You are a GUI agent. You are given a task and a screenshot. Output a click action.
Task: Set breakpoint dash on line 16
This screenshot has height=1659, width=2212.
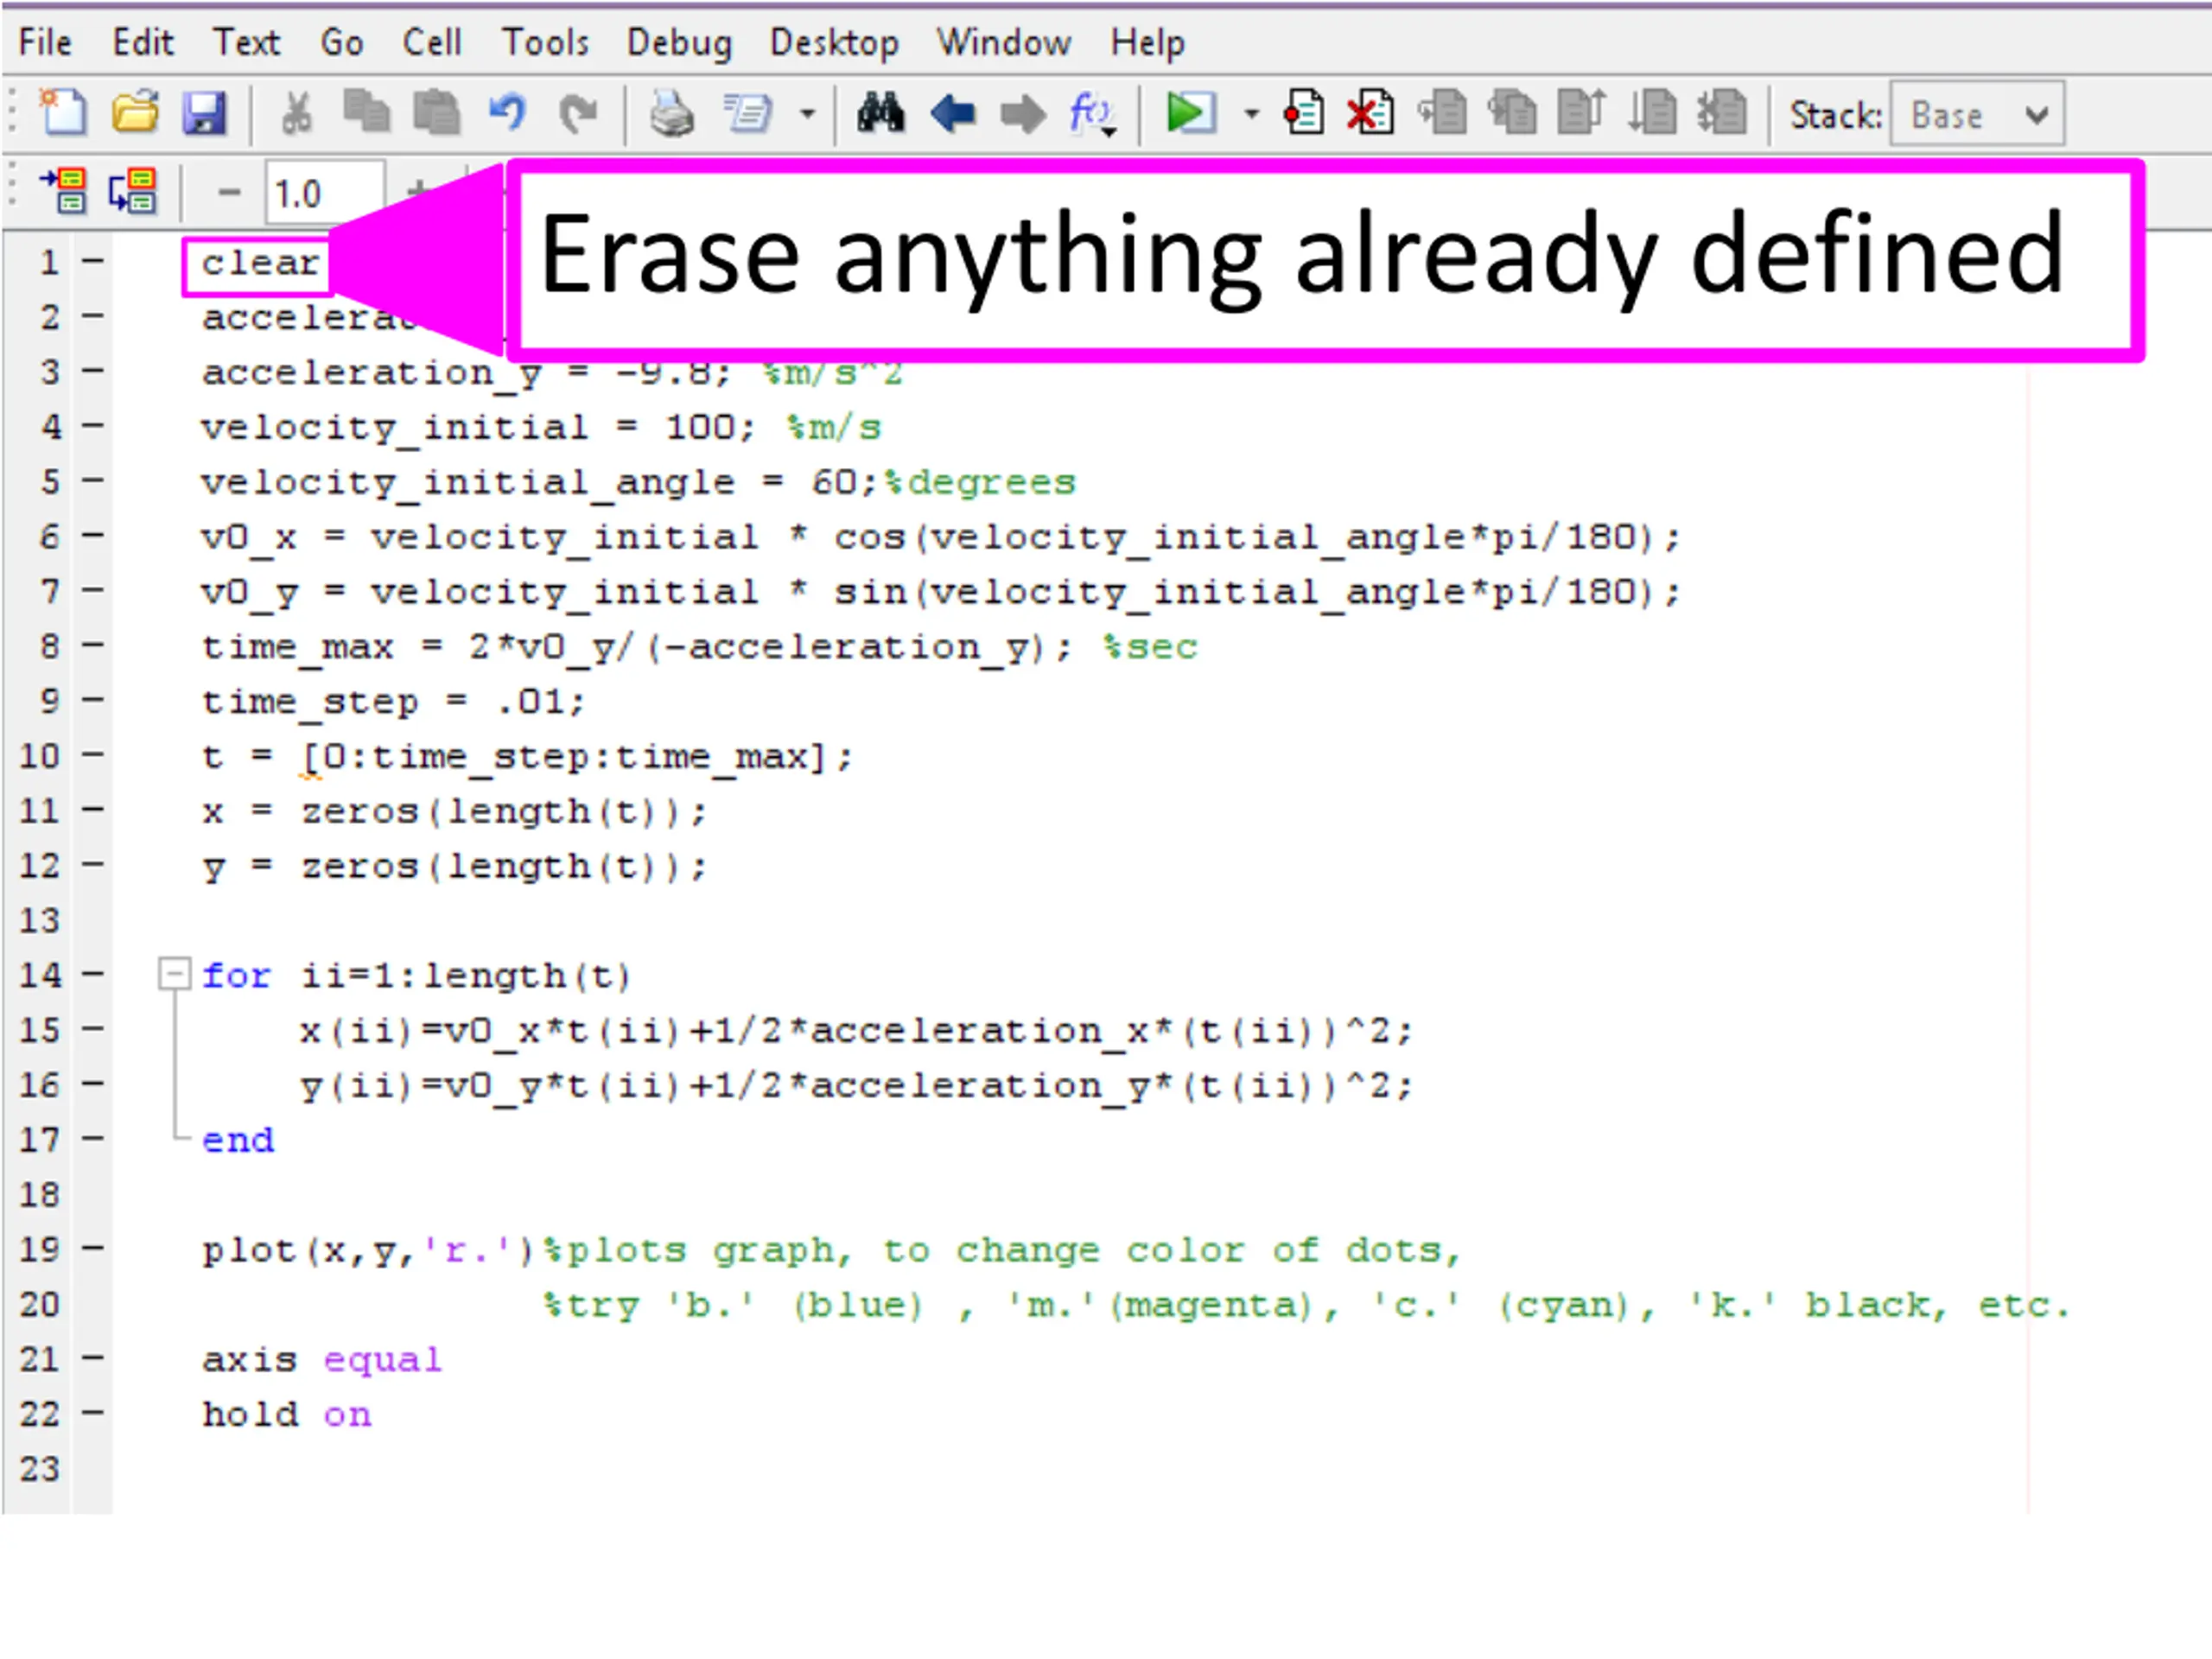click(92, 1083)
